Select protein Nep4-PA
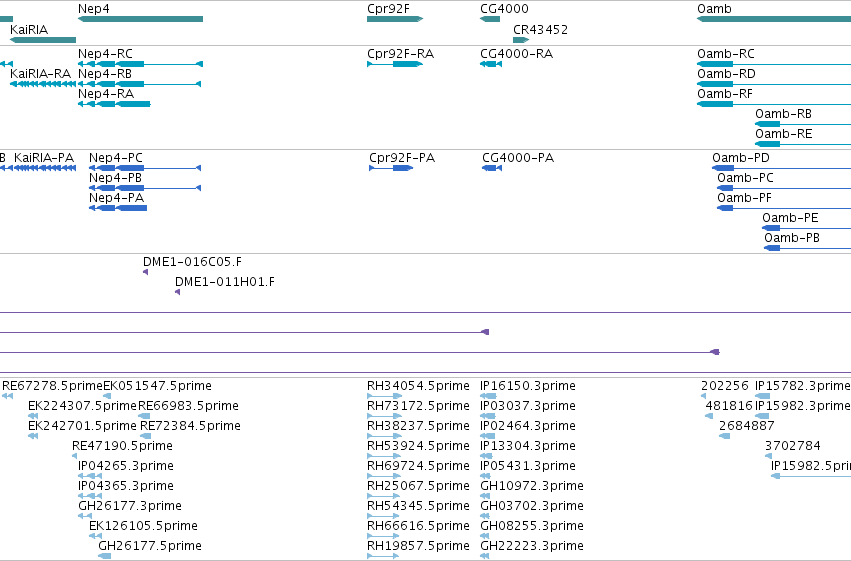This screenshot has height=561, width=851. [118, 208]
